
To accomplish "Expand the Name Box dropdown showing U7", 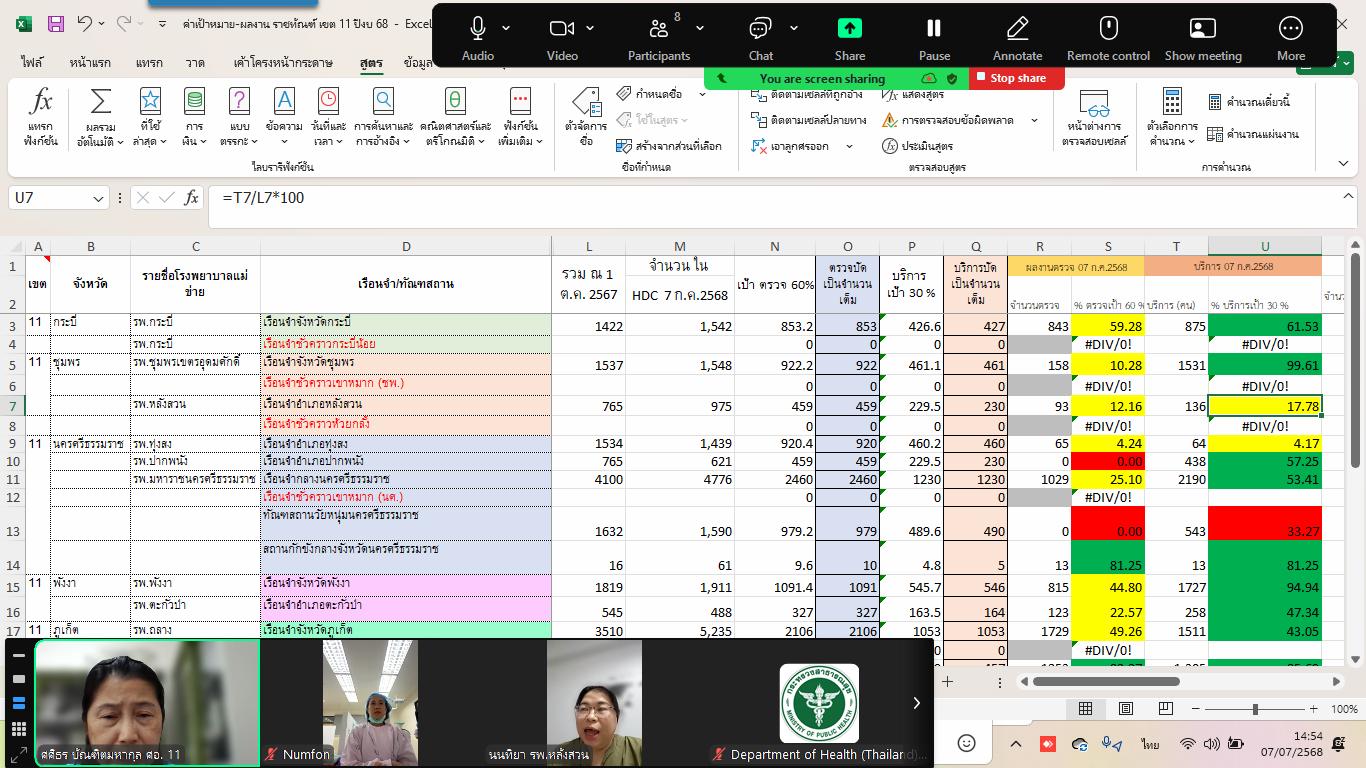I will click(x=98, y=199).
